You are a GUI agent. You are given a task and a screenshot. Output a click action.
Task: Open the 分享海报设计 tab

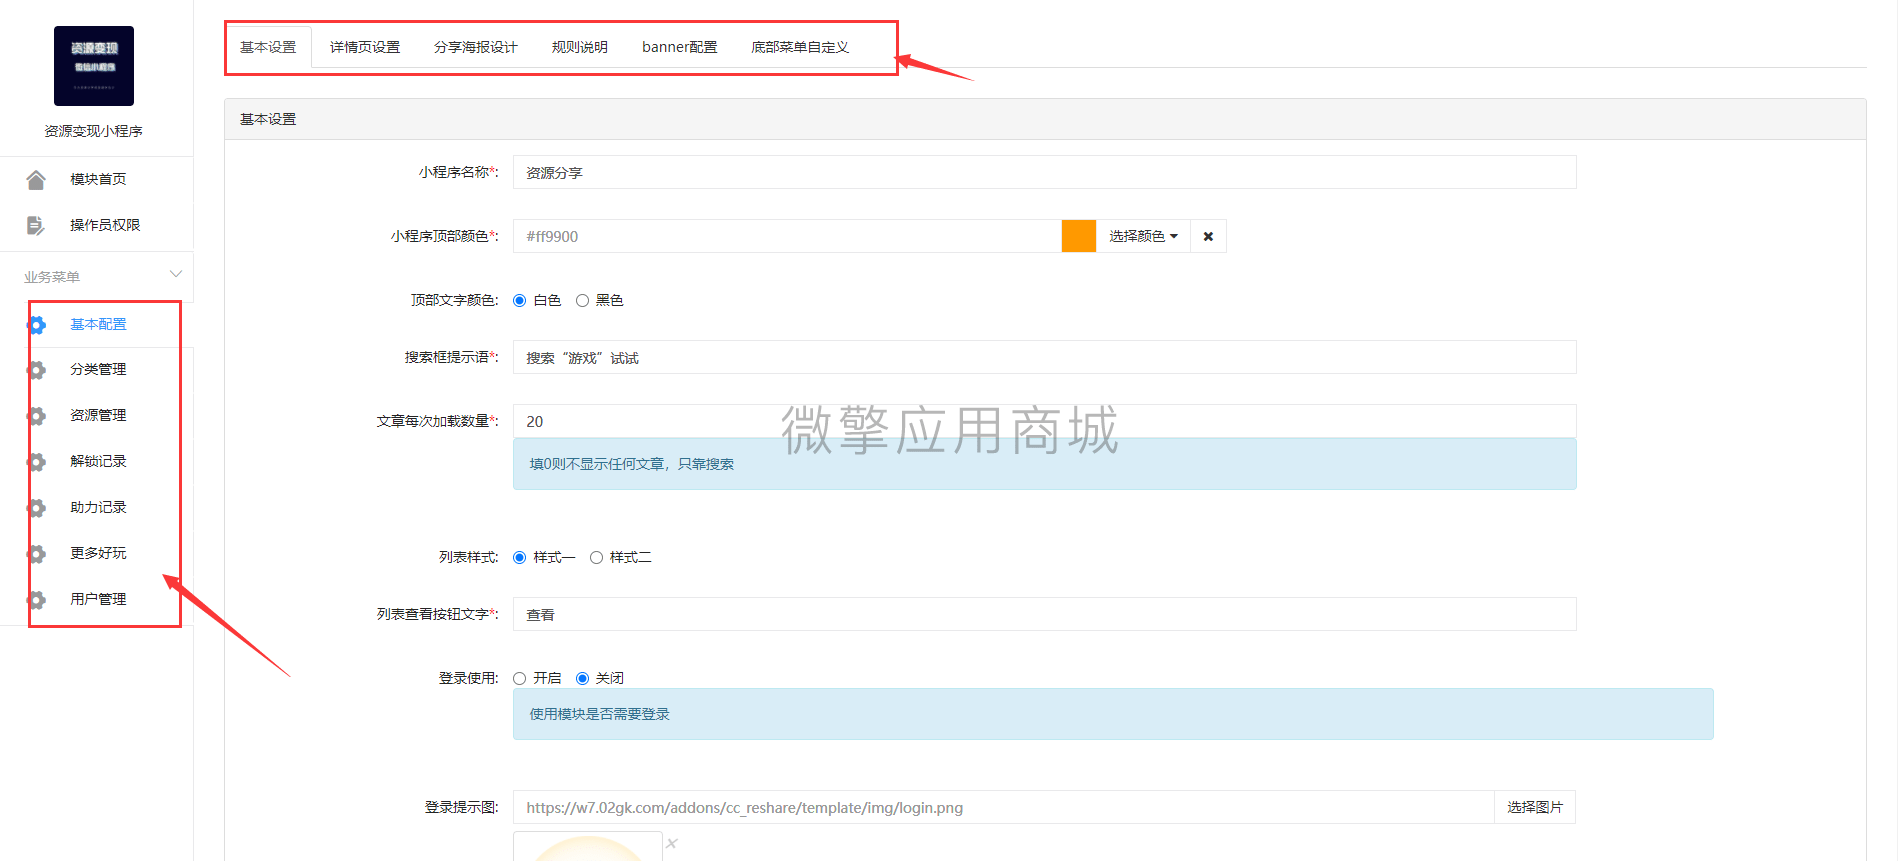476,47
